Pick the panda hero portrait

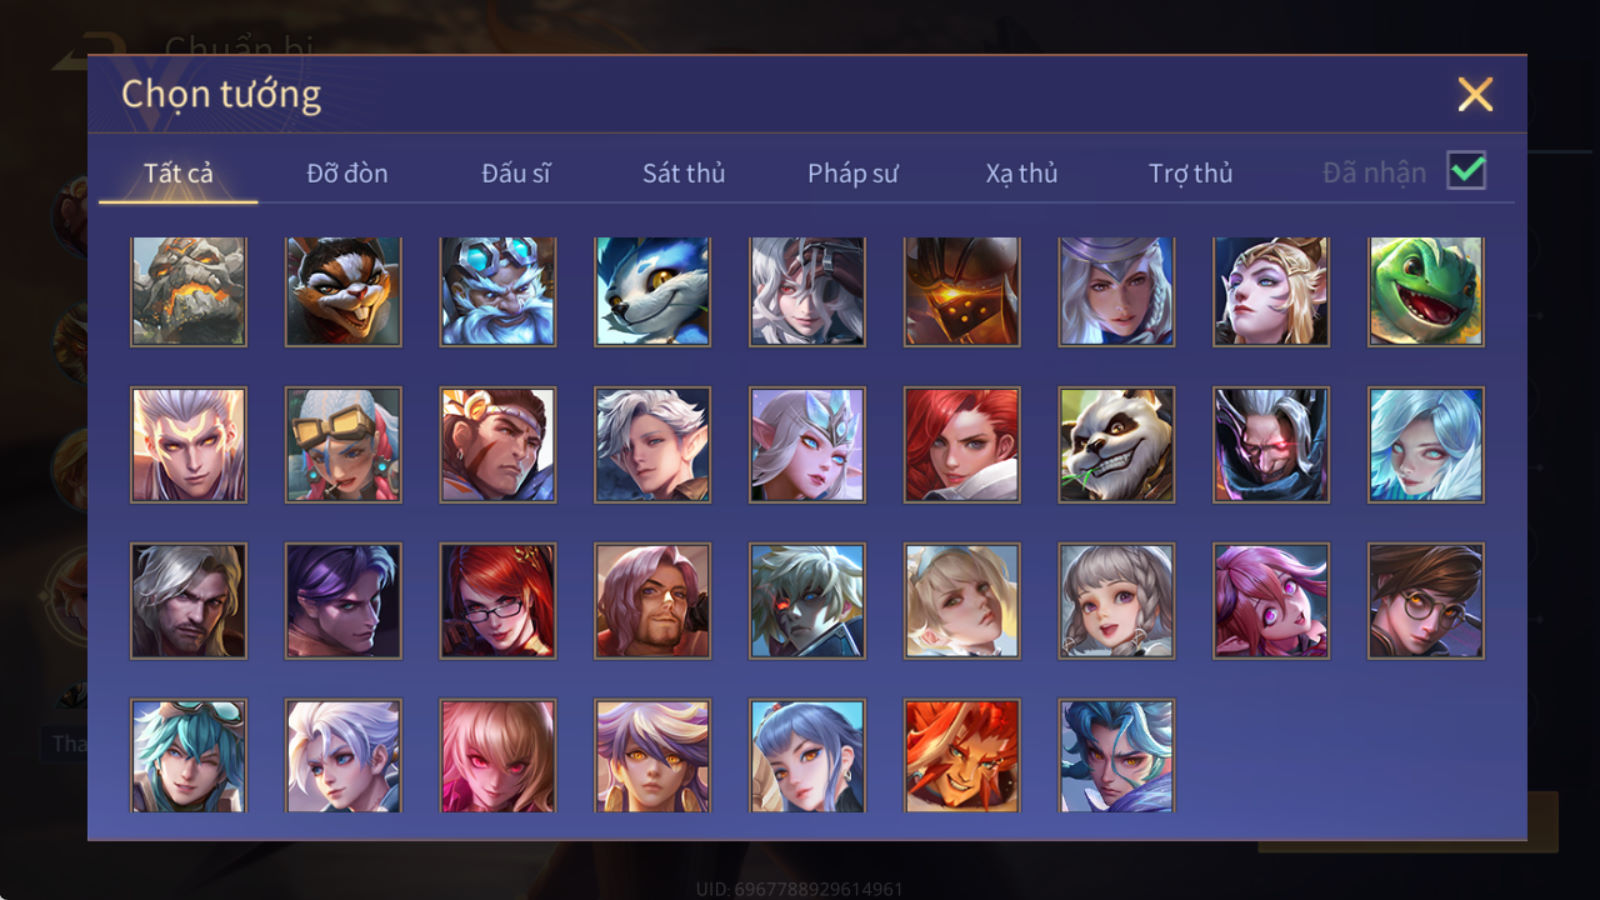(x=1116, y=445)
